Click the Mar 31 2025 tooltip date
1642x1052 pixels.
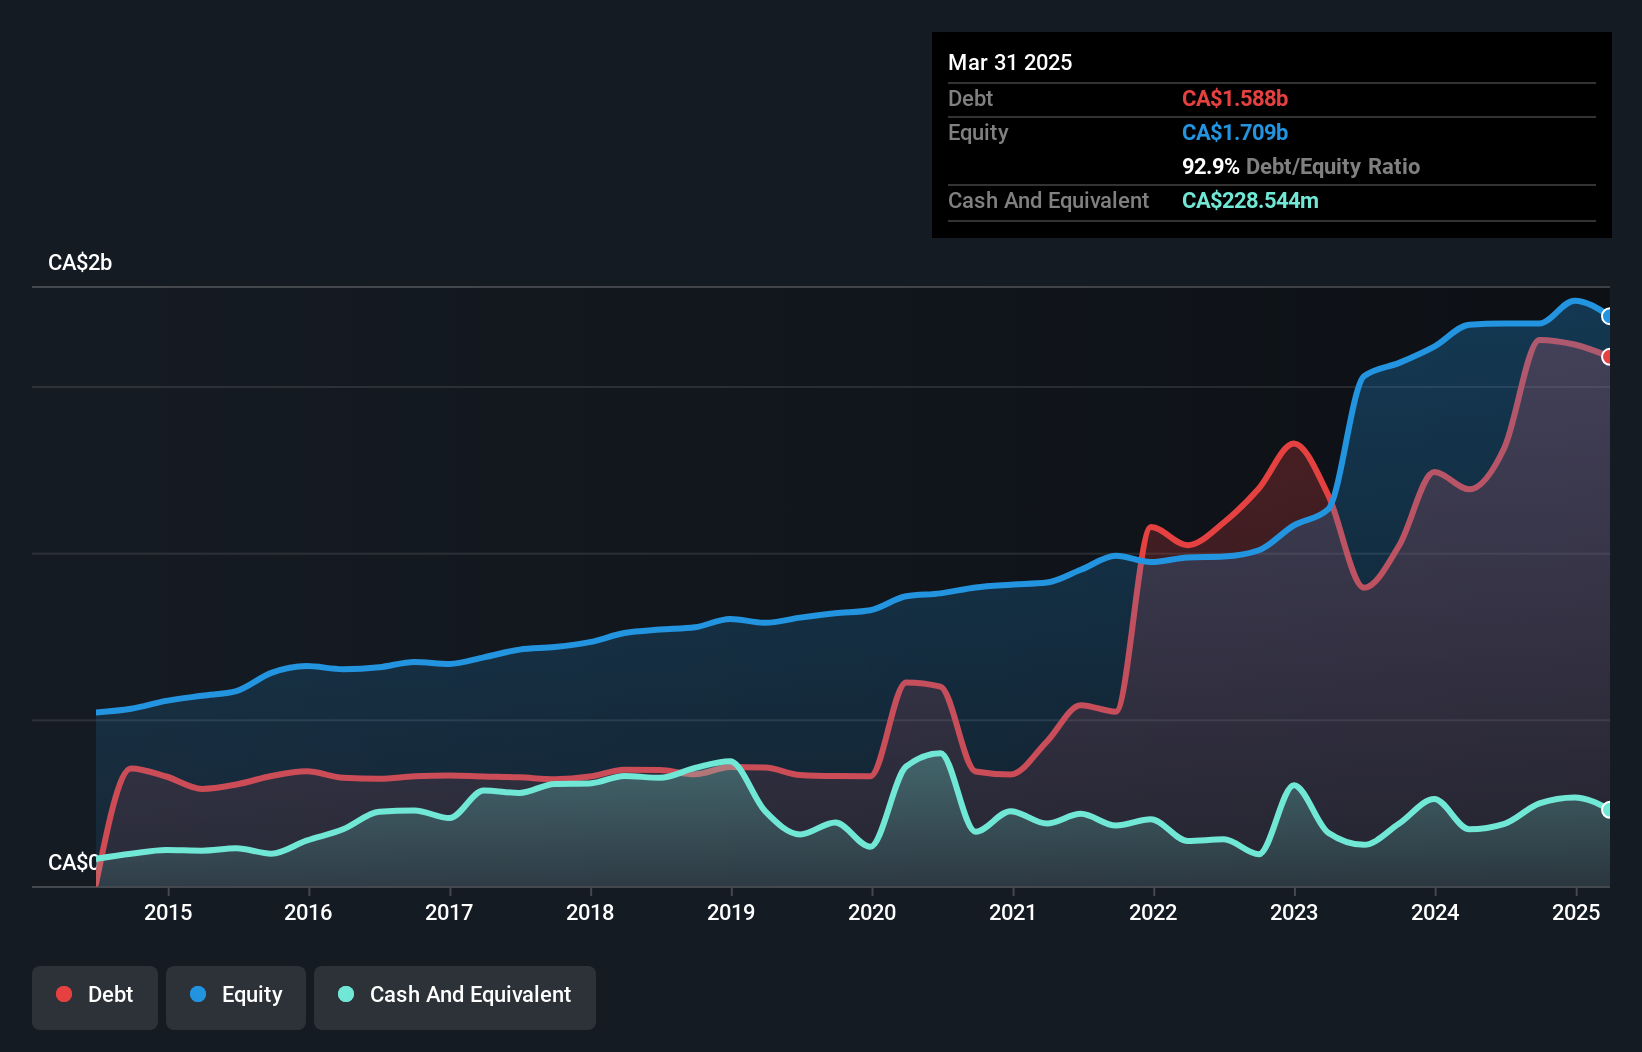(1010, 62)
